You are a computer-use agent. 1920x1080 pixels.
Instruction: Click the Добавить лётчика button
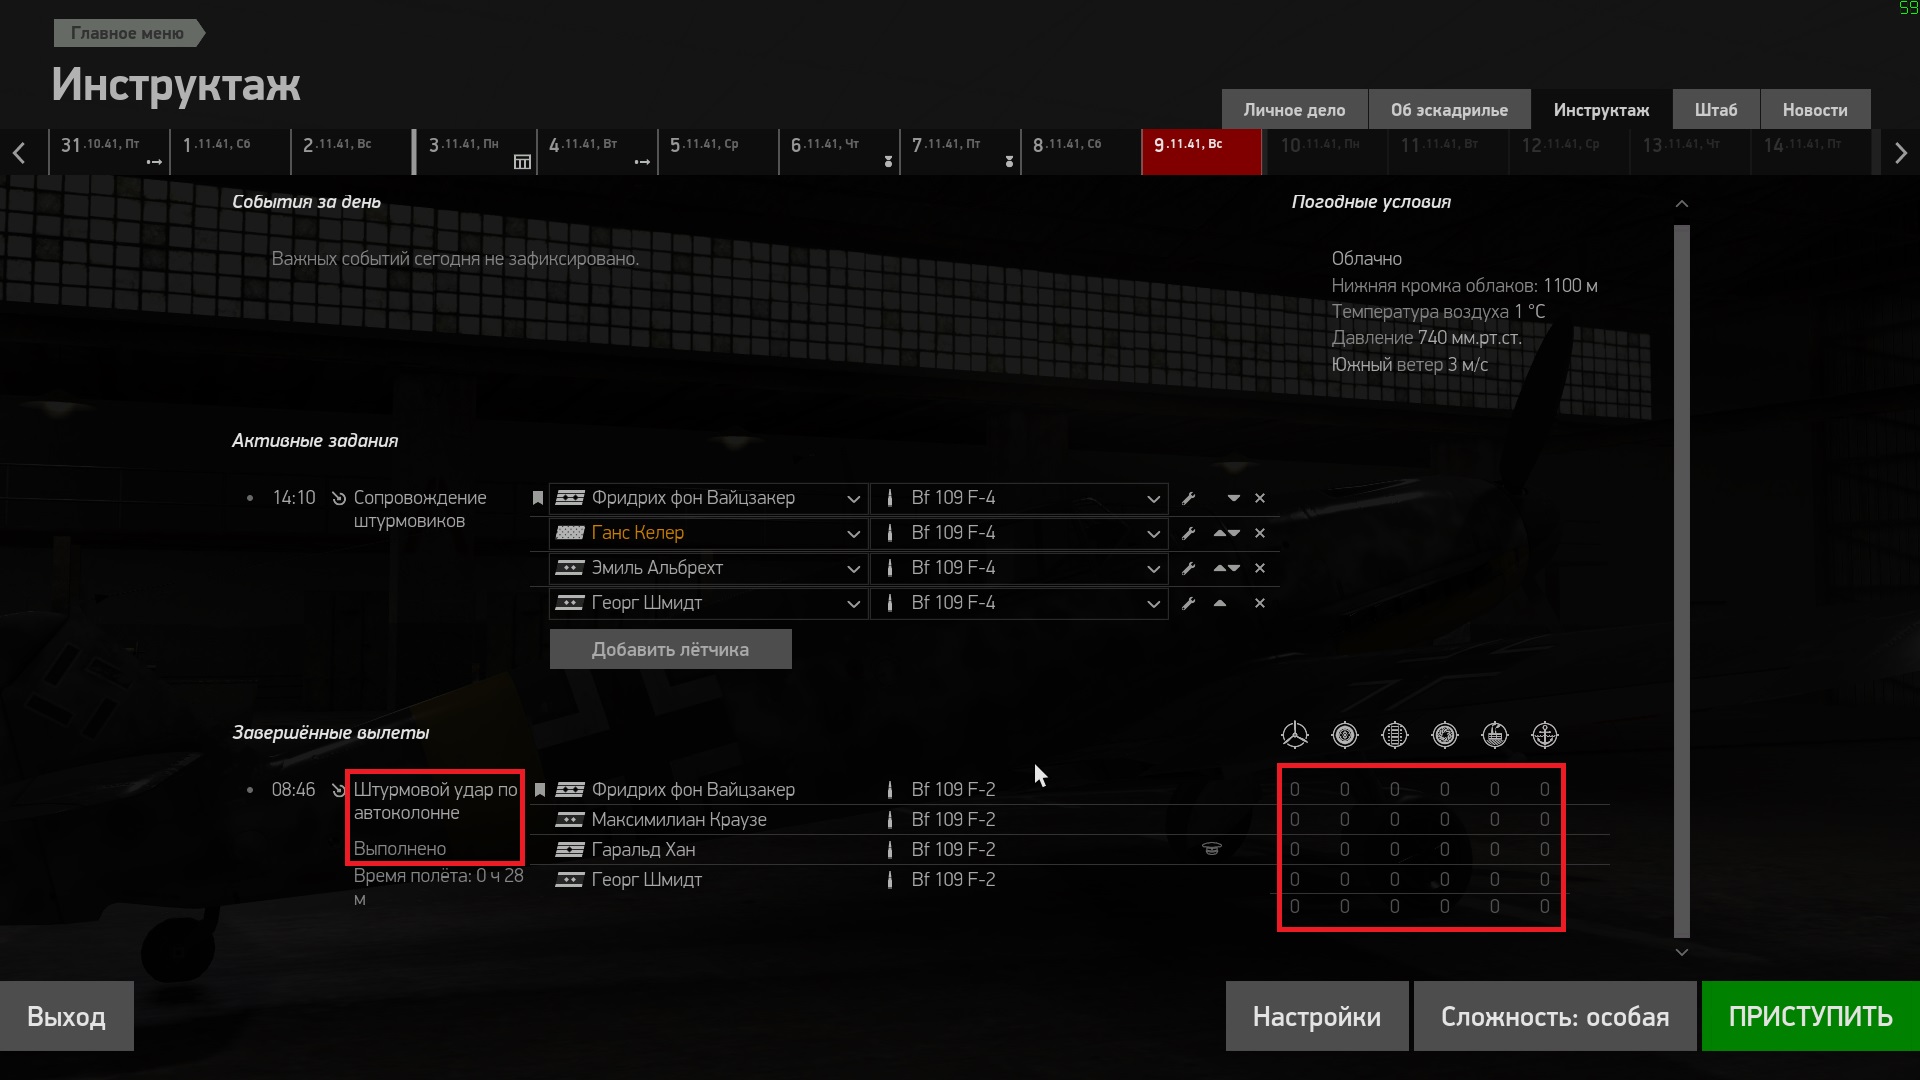point(670,649)
